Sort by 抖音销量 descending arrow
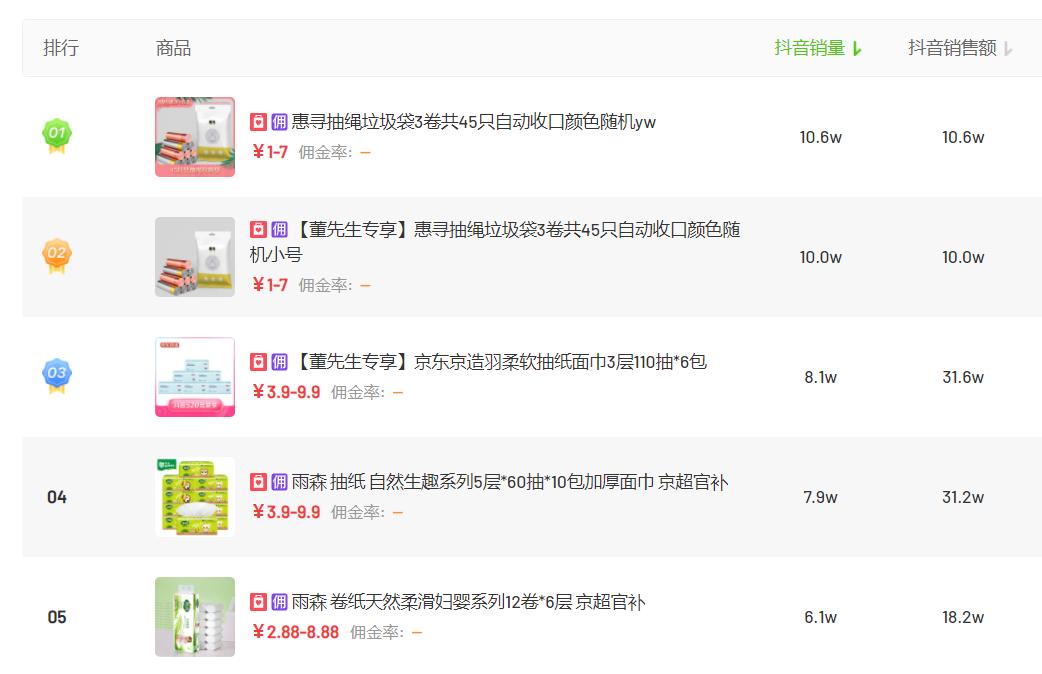This screenshot has width=1042, height=674. [857, 49]
